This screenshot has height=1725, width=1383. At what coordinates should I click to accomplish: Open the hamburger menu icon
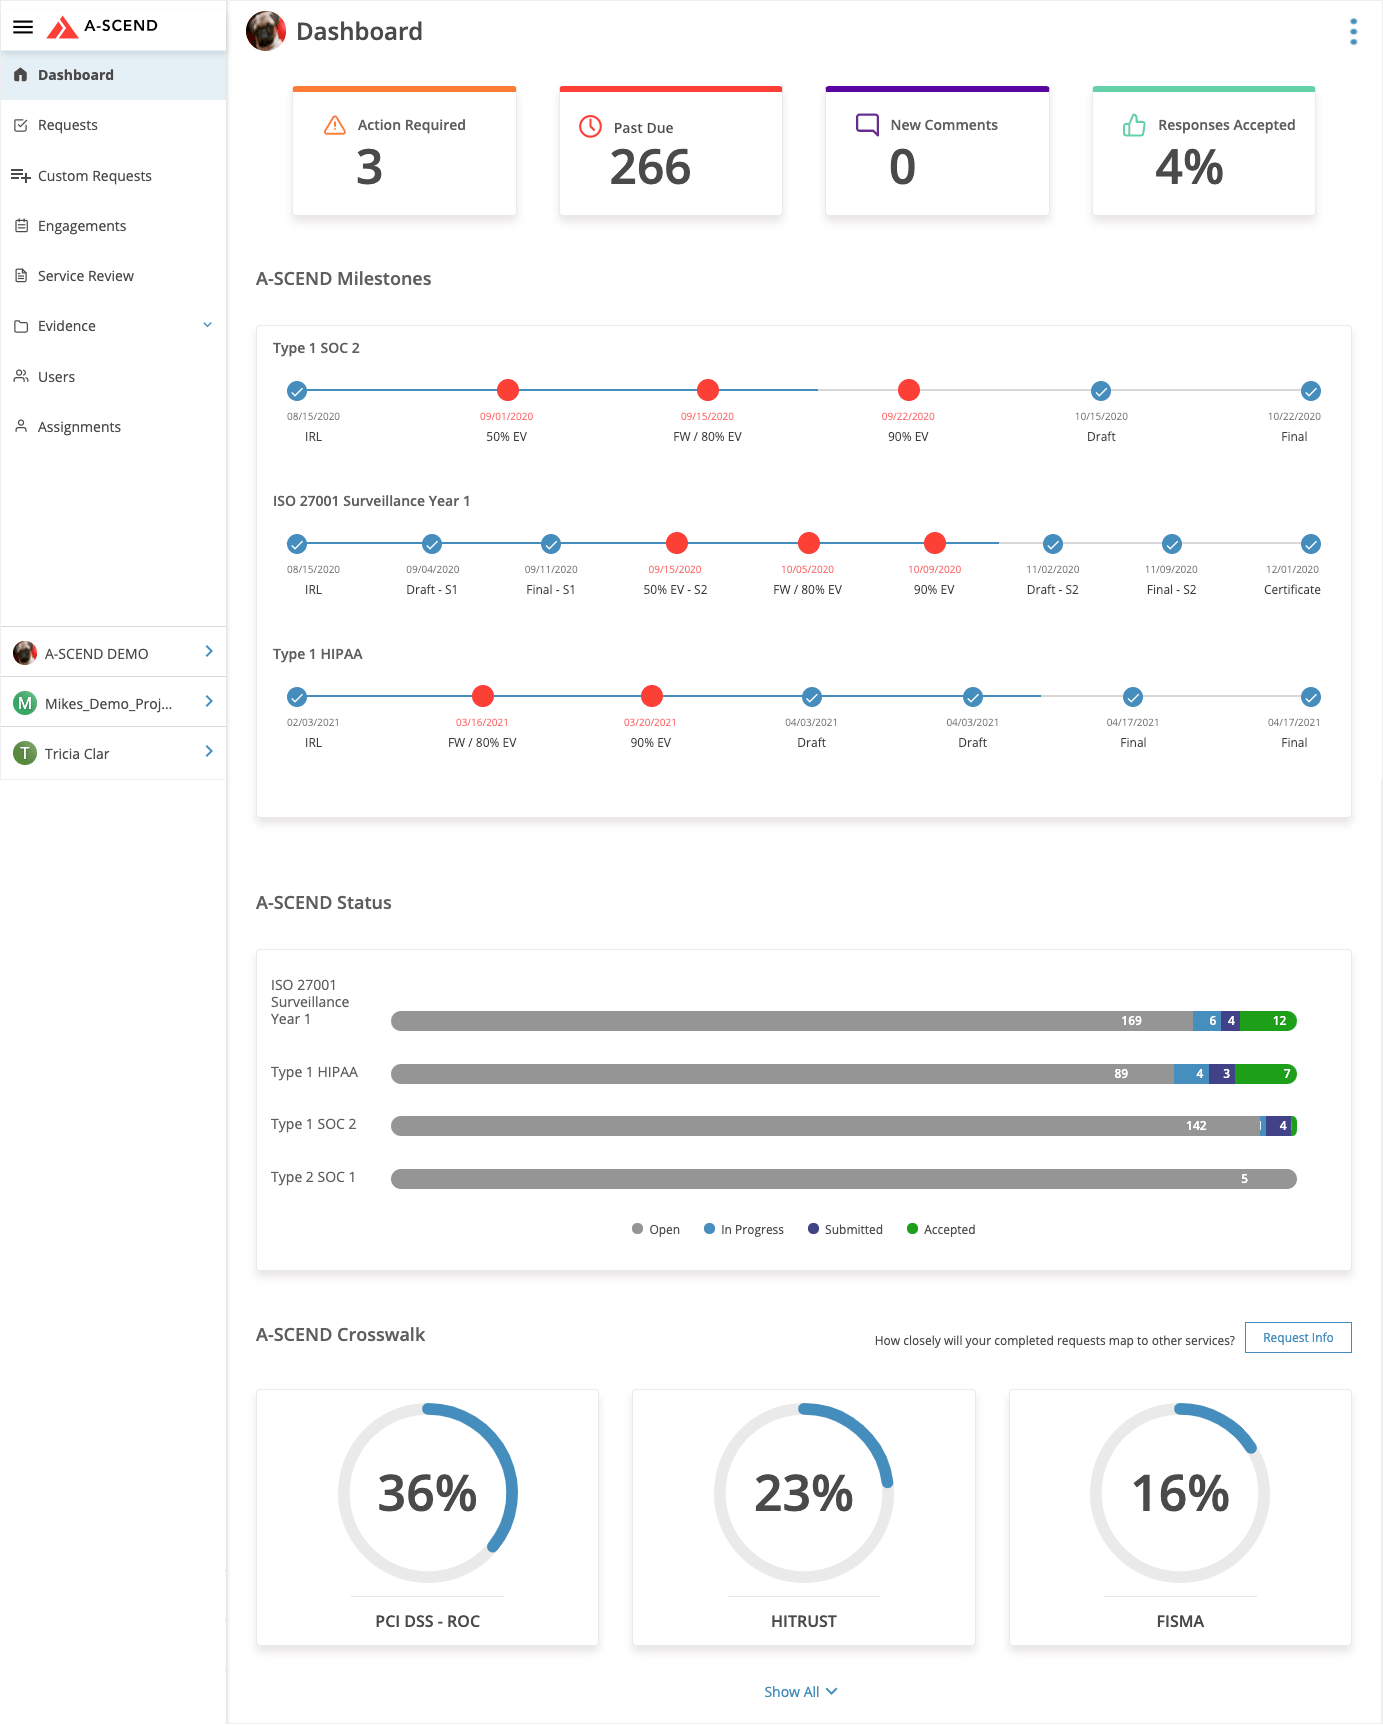22,27
